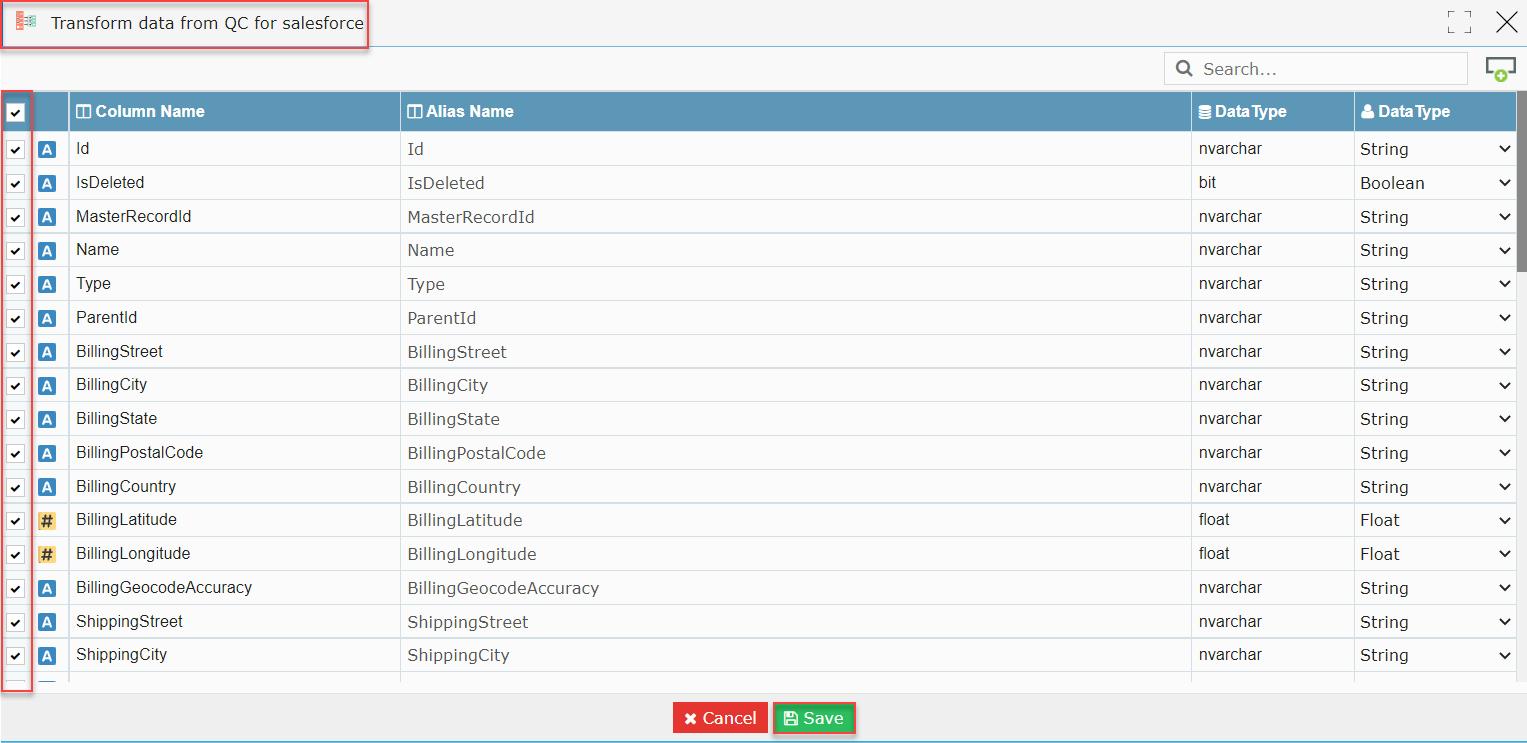Screen dimensions: 1527x743
Task: Edit the alias name for ShippingCity
Action: point(795,655)
